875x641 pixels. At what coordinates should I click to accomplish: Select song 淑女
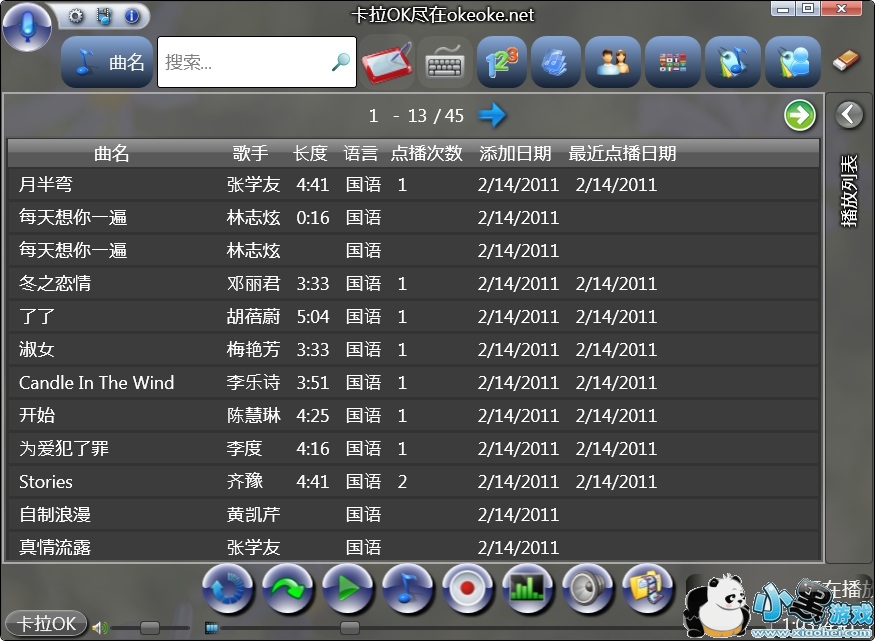(414, 349)
